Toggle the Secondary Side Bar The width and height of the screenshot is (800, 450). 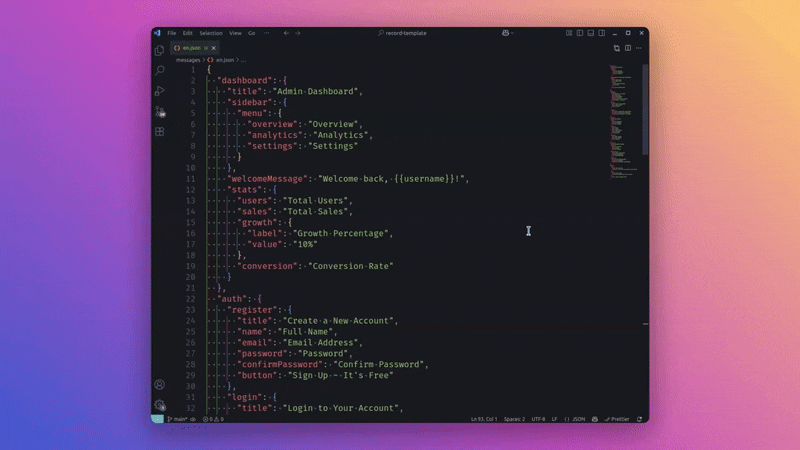[602, 33]
